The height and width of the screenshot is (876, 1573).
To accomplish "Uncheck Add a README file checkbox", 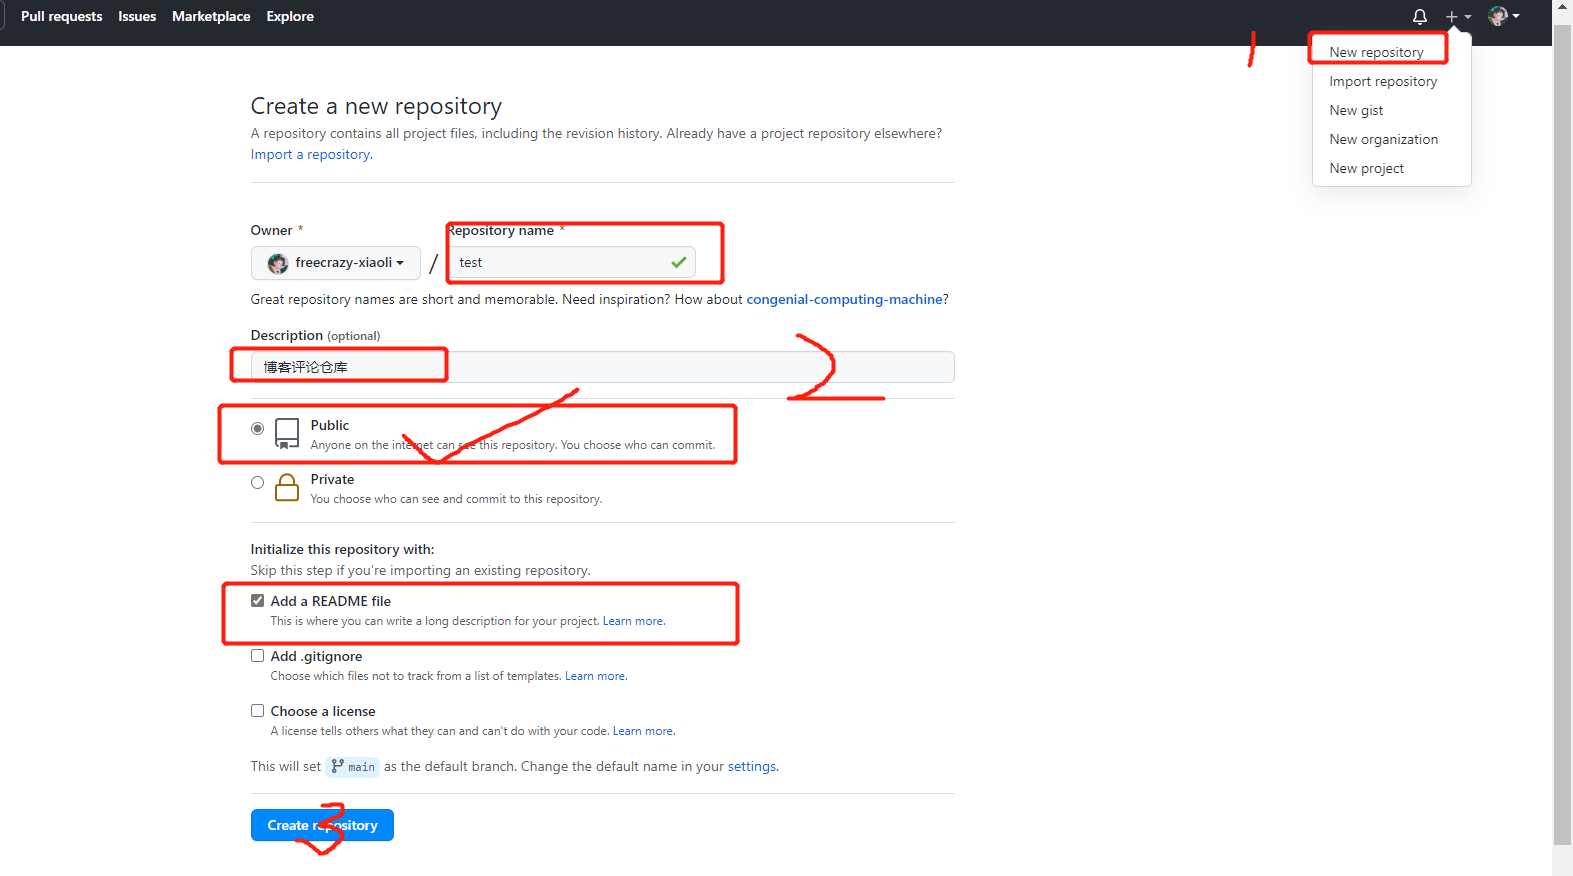I will tap(258, 601).
